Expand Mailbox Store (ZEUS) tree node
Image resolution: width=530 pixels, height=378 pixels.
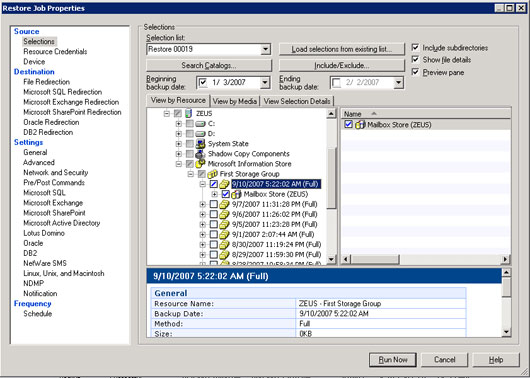[x=214, y=194]
